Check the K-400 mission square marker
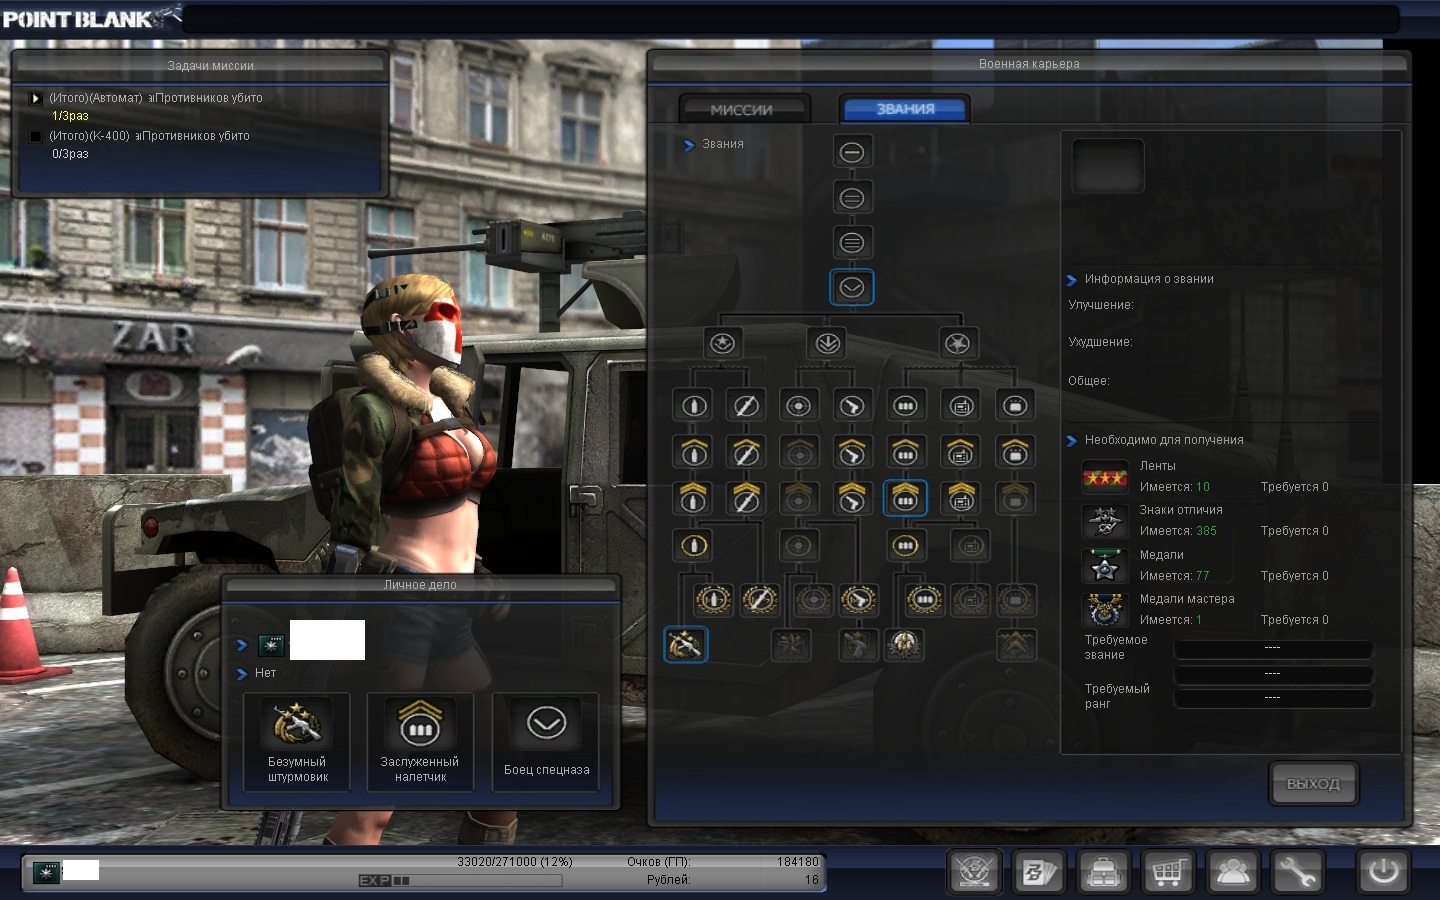Screen dimensions: 1440x900 pos(36,136)
